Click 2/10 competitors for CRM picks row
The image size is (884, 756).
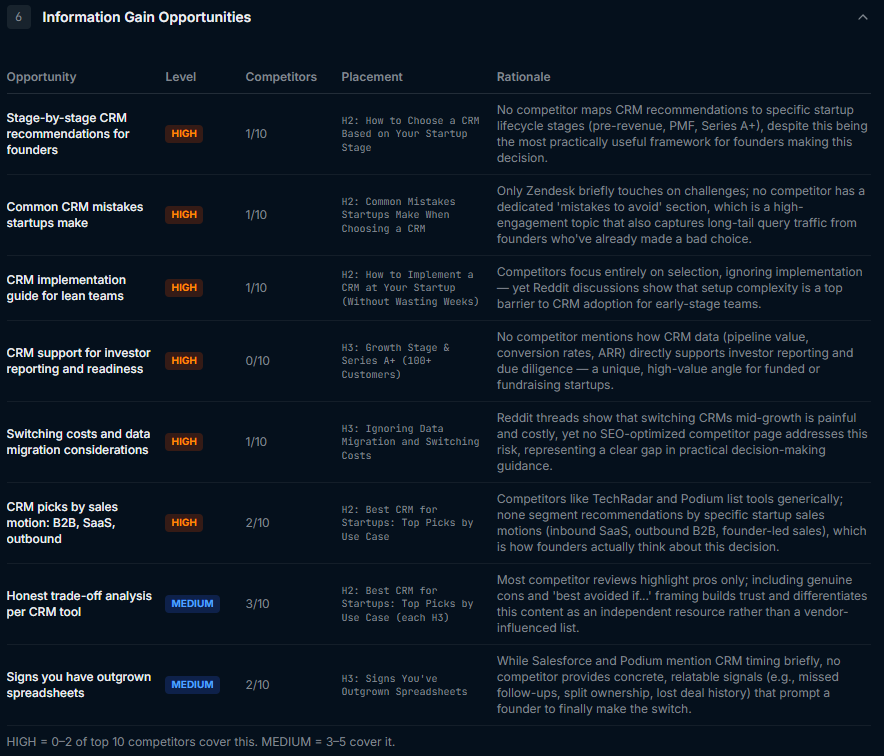click(257, 523)
